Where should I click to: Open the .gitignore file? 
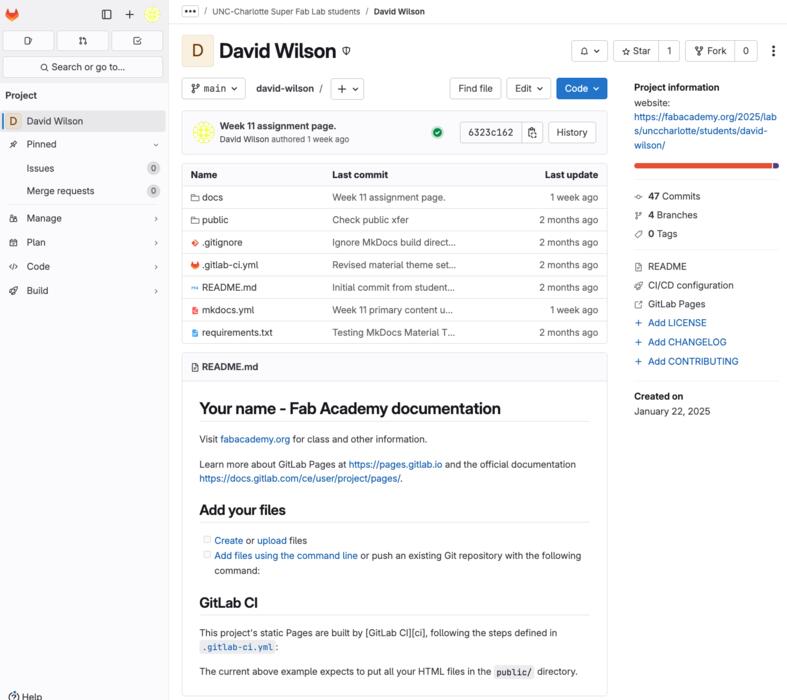[222, 243]
